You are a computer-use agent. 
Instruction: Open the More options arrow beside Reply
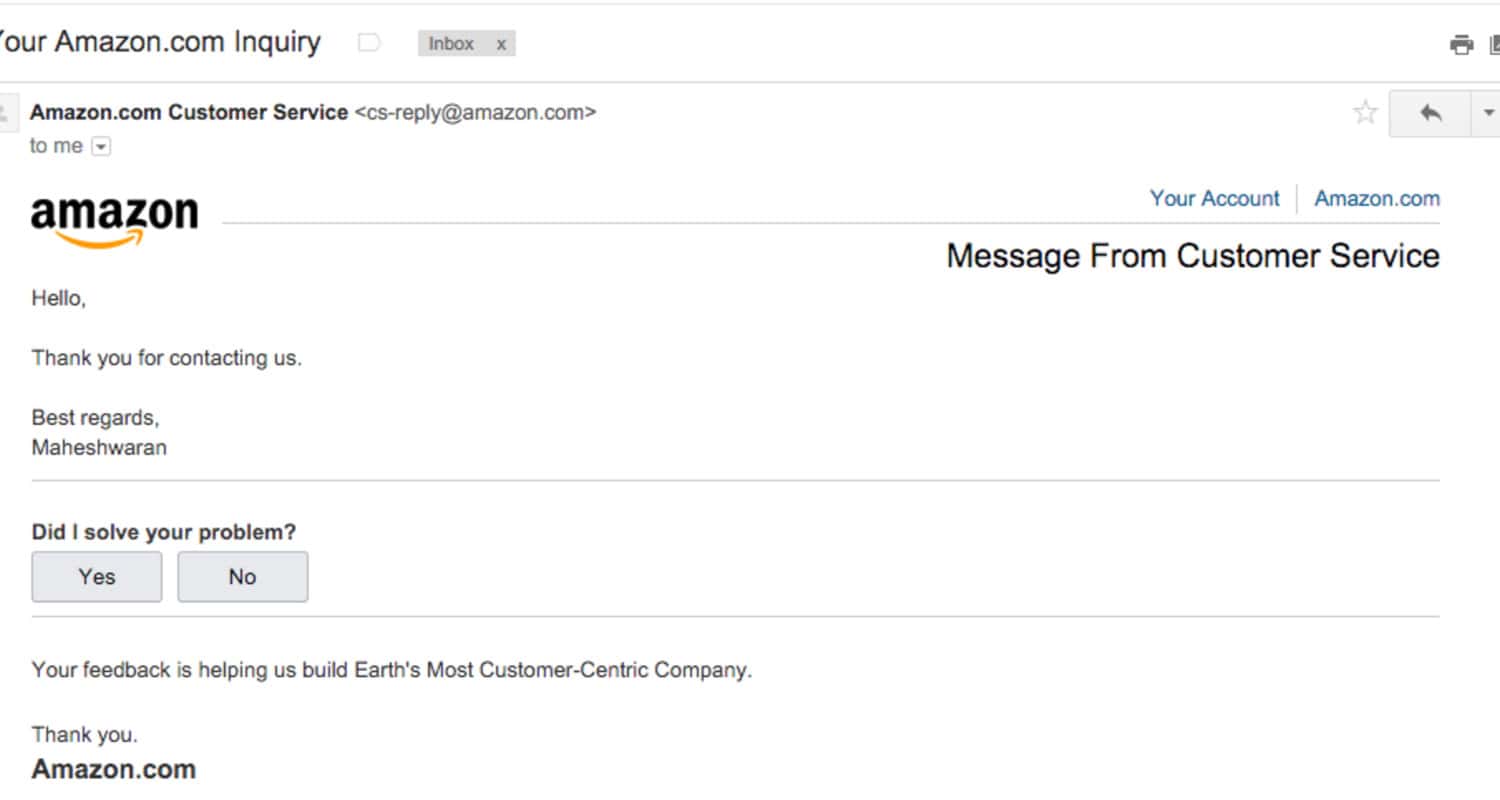1486,113
